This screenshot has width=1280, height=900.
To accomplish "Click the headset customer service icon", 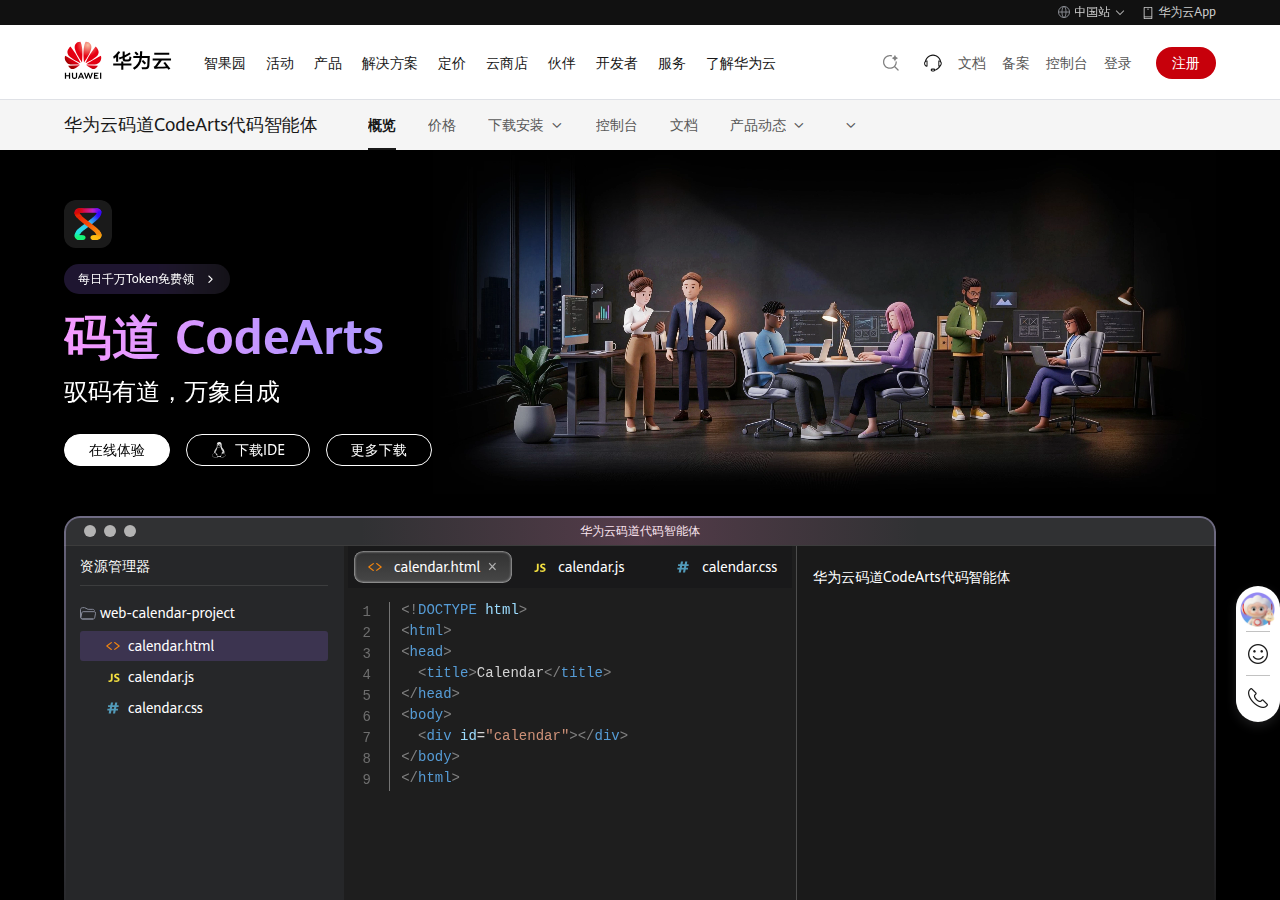I will point(933,63).
